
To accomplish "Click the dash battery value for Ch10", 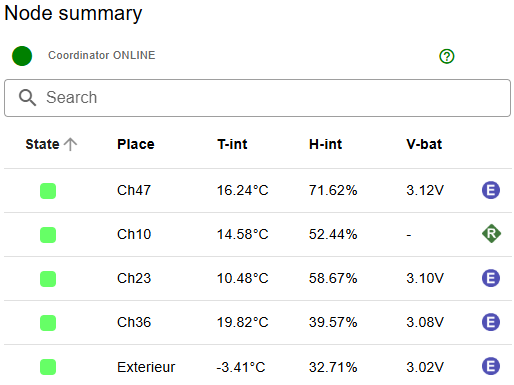I will pos(409,235).
